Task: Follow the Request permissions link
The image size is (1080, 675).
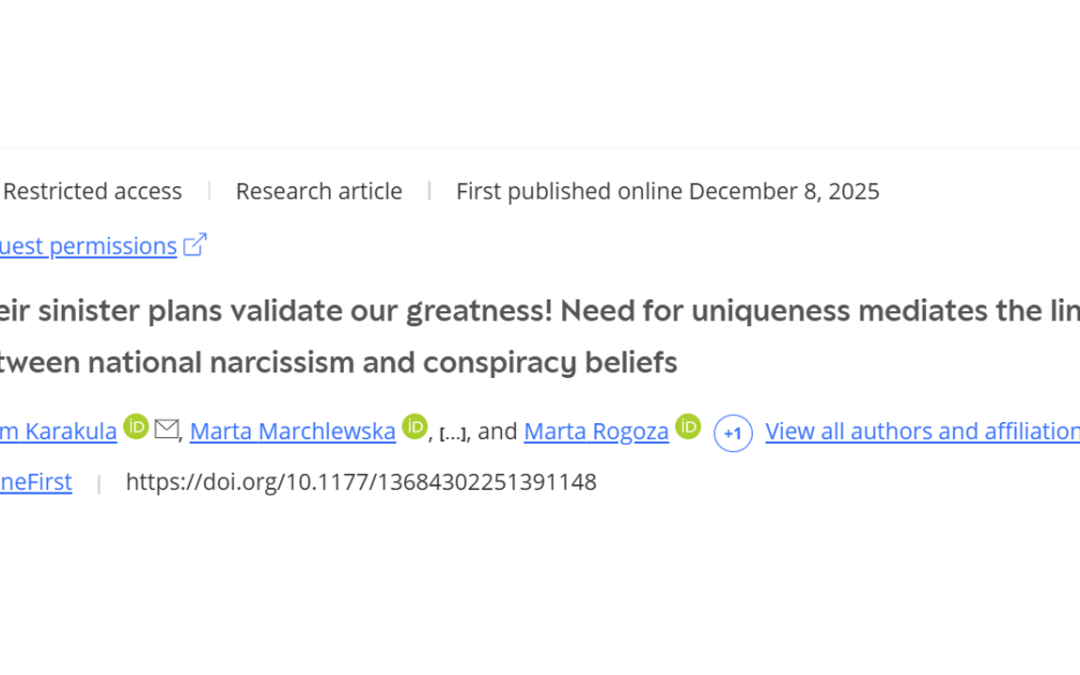Action: (88, 245)
